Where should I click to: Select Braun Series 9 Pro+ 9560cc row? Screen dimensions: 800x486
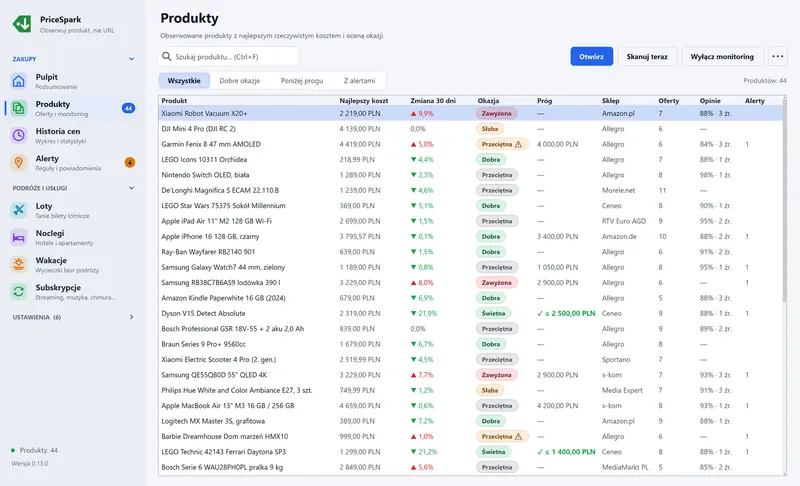[x=470, y=344]
